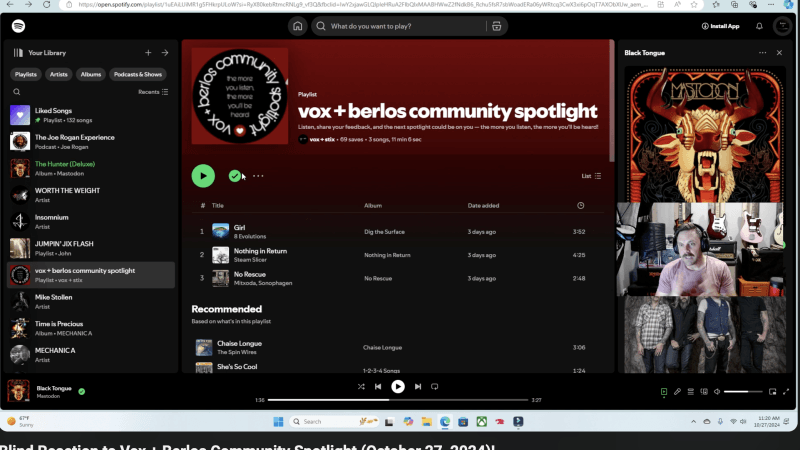This screenshot has width=800, height=450.
Task: Toggle the Now Playing view icon
Action: point(664,392)
